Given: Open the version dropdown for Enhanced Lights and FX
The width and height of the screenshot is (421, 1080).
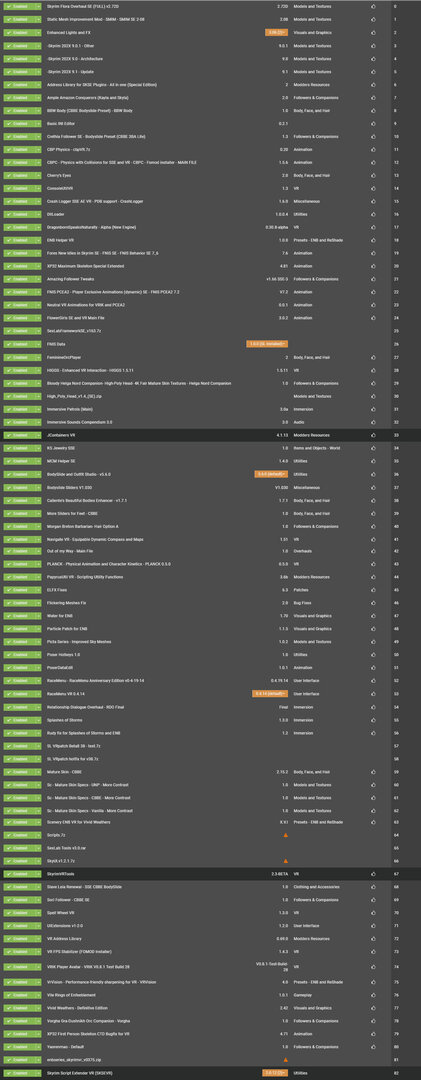Looking at the screenshot, I should (x=276, y=32).
